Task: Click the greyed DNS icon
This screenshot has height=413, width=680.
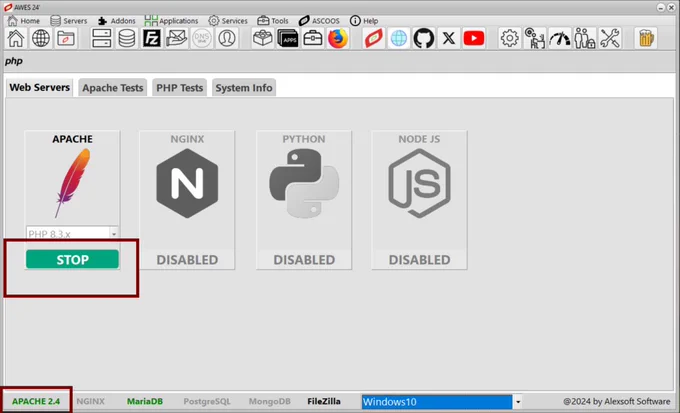Action: (x=202, y=38)
